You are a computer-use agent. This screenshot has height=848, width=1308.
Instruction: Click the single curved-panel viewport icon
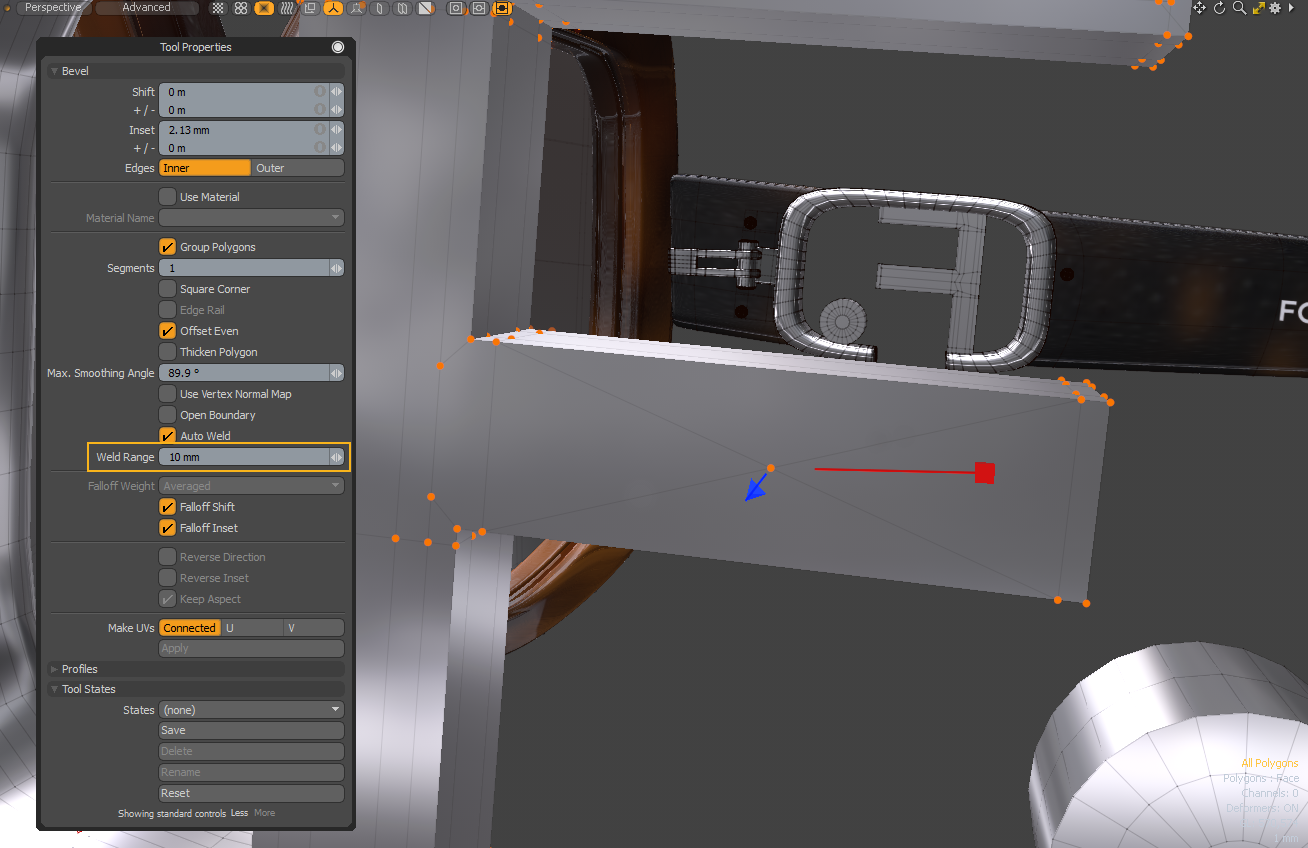click(380, 8)
